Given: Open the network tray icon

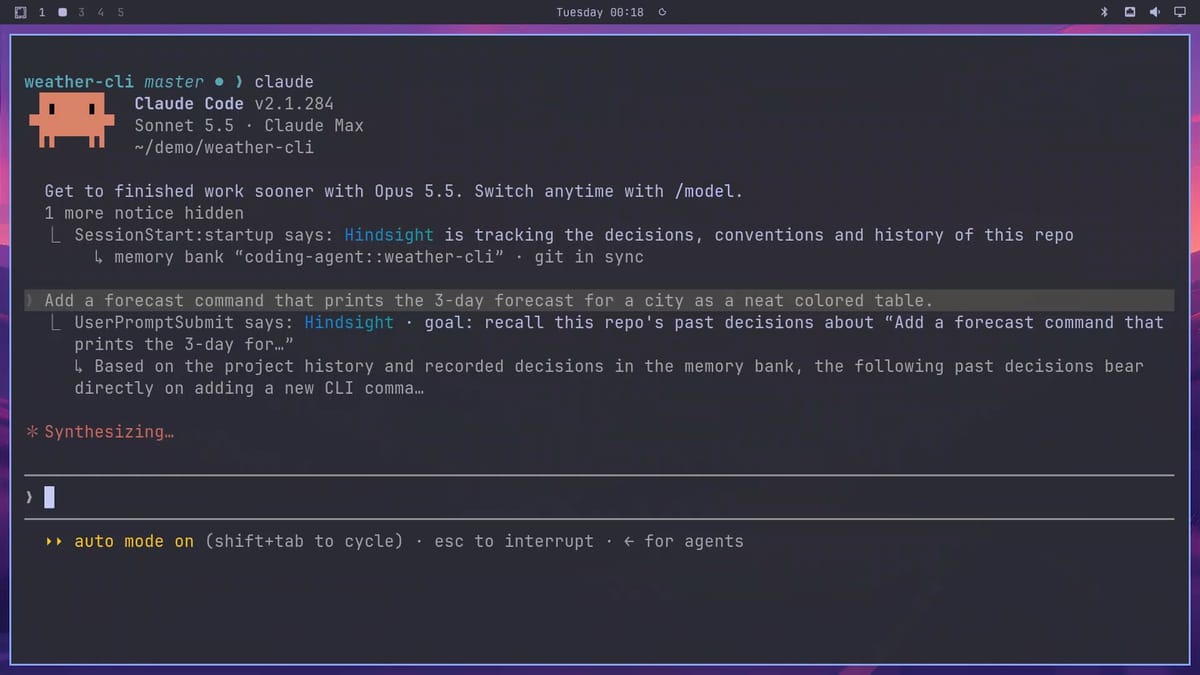Looking at the screenshot, I should 1130,12.
